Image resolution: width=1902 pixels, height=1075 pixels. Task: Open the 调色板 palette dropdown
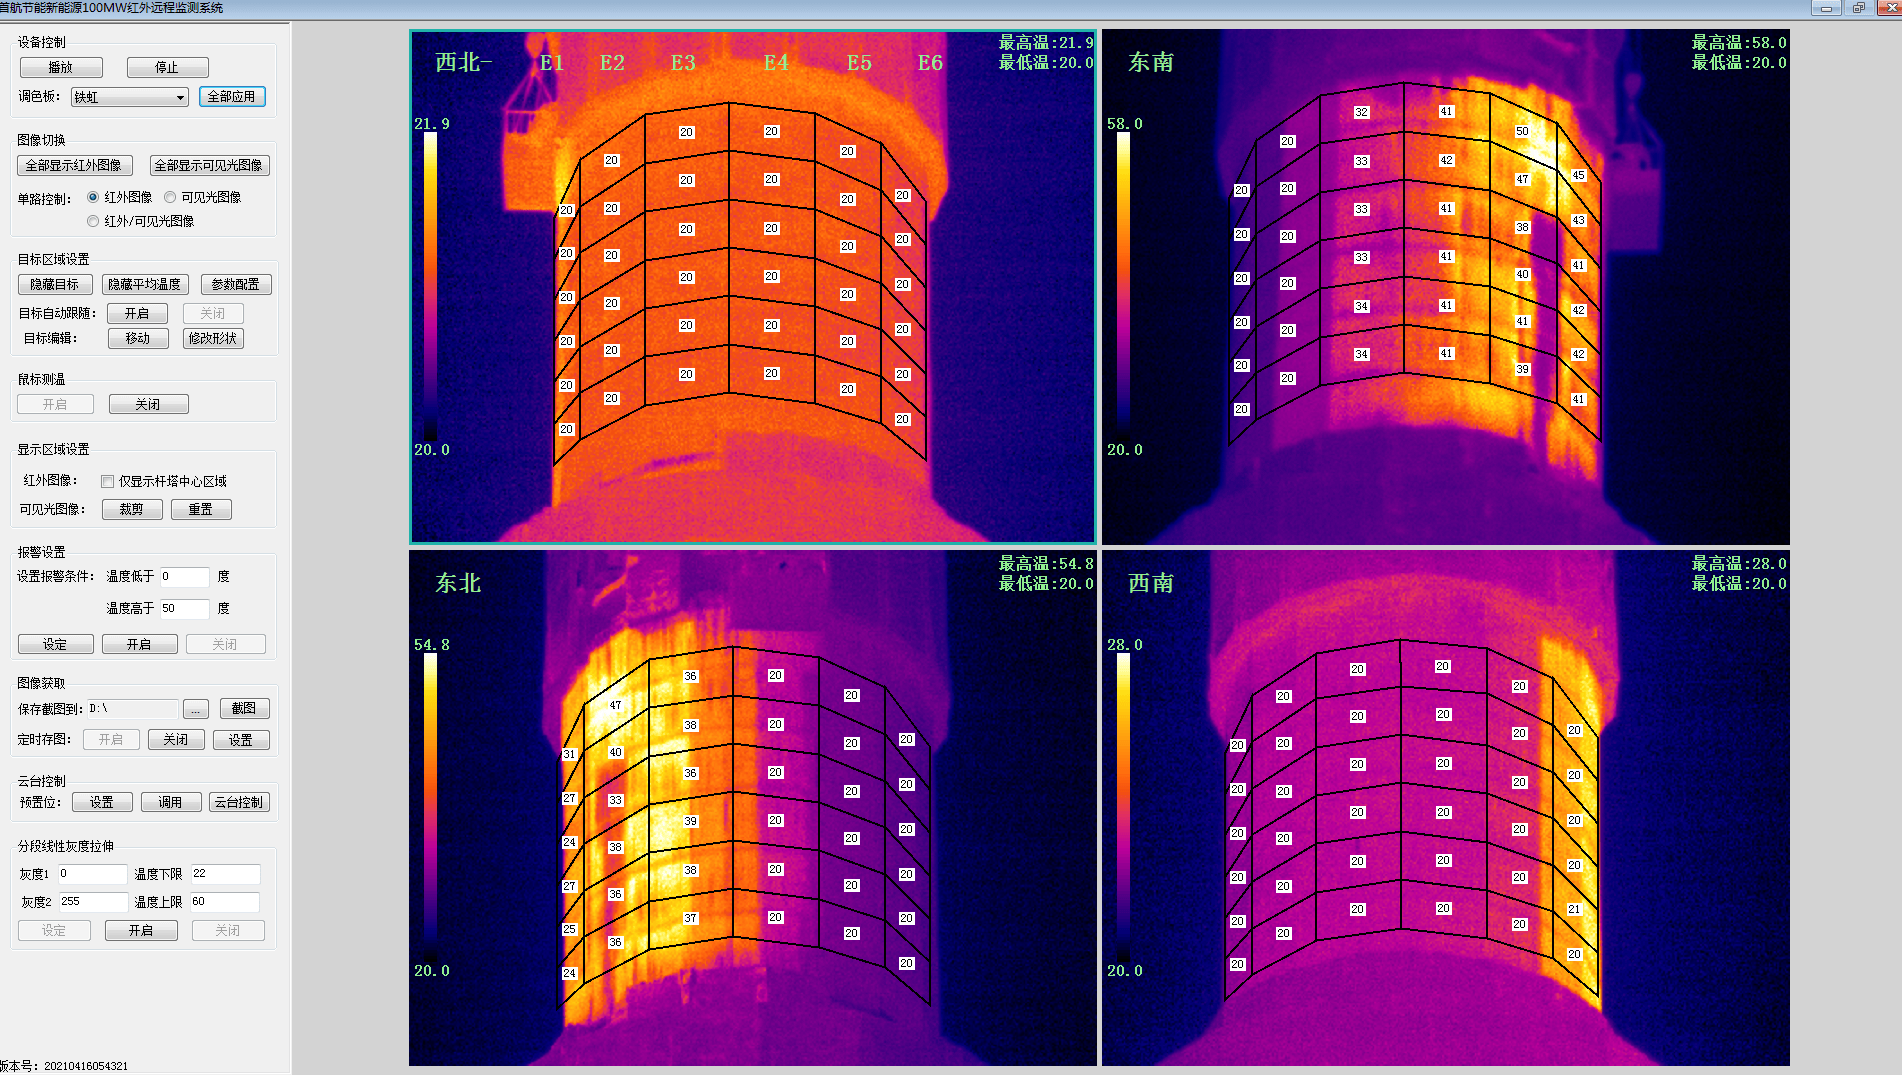[x=130, y=97]
